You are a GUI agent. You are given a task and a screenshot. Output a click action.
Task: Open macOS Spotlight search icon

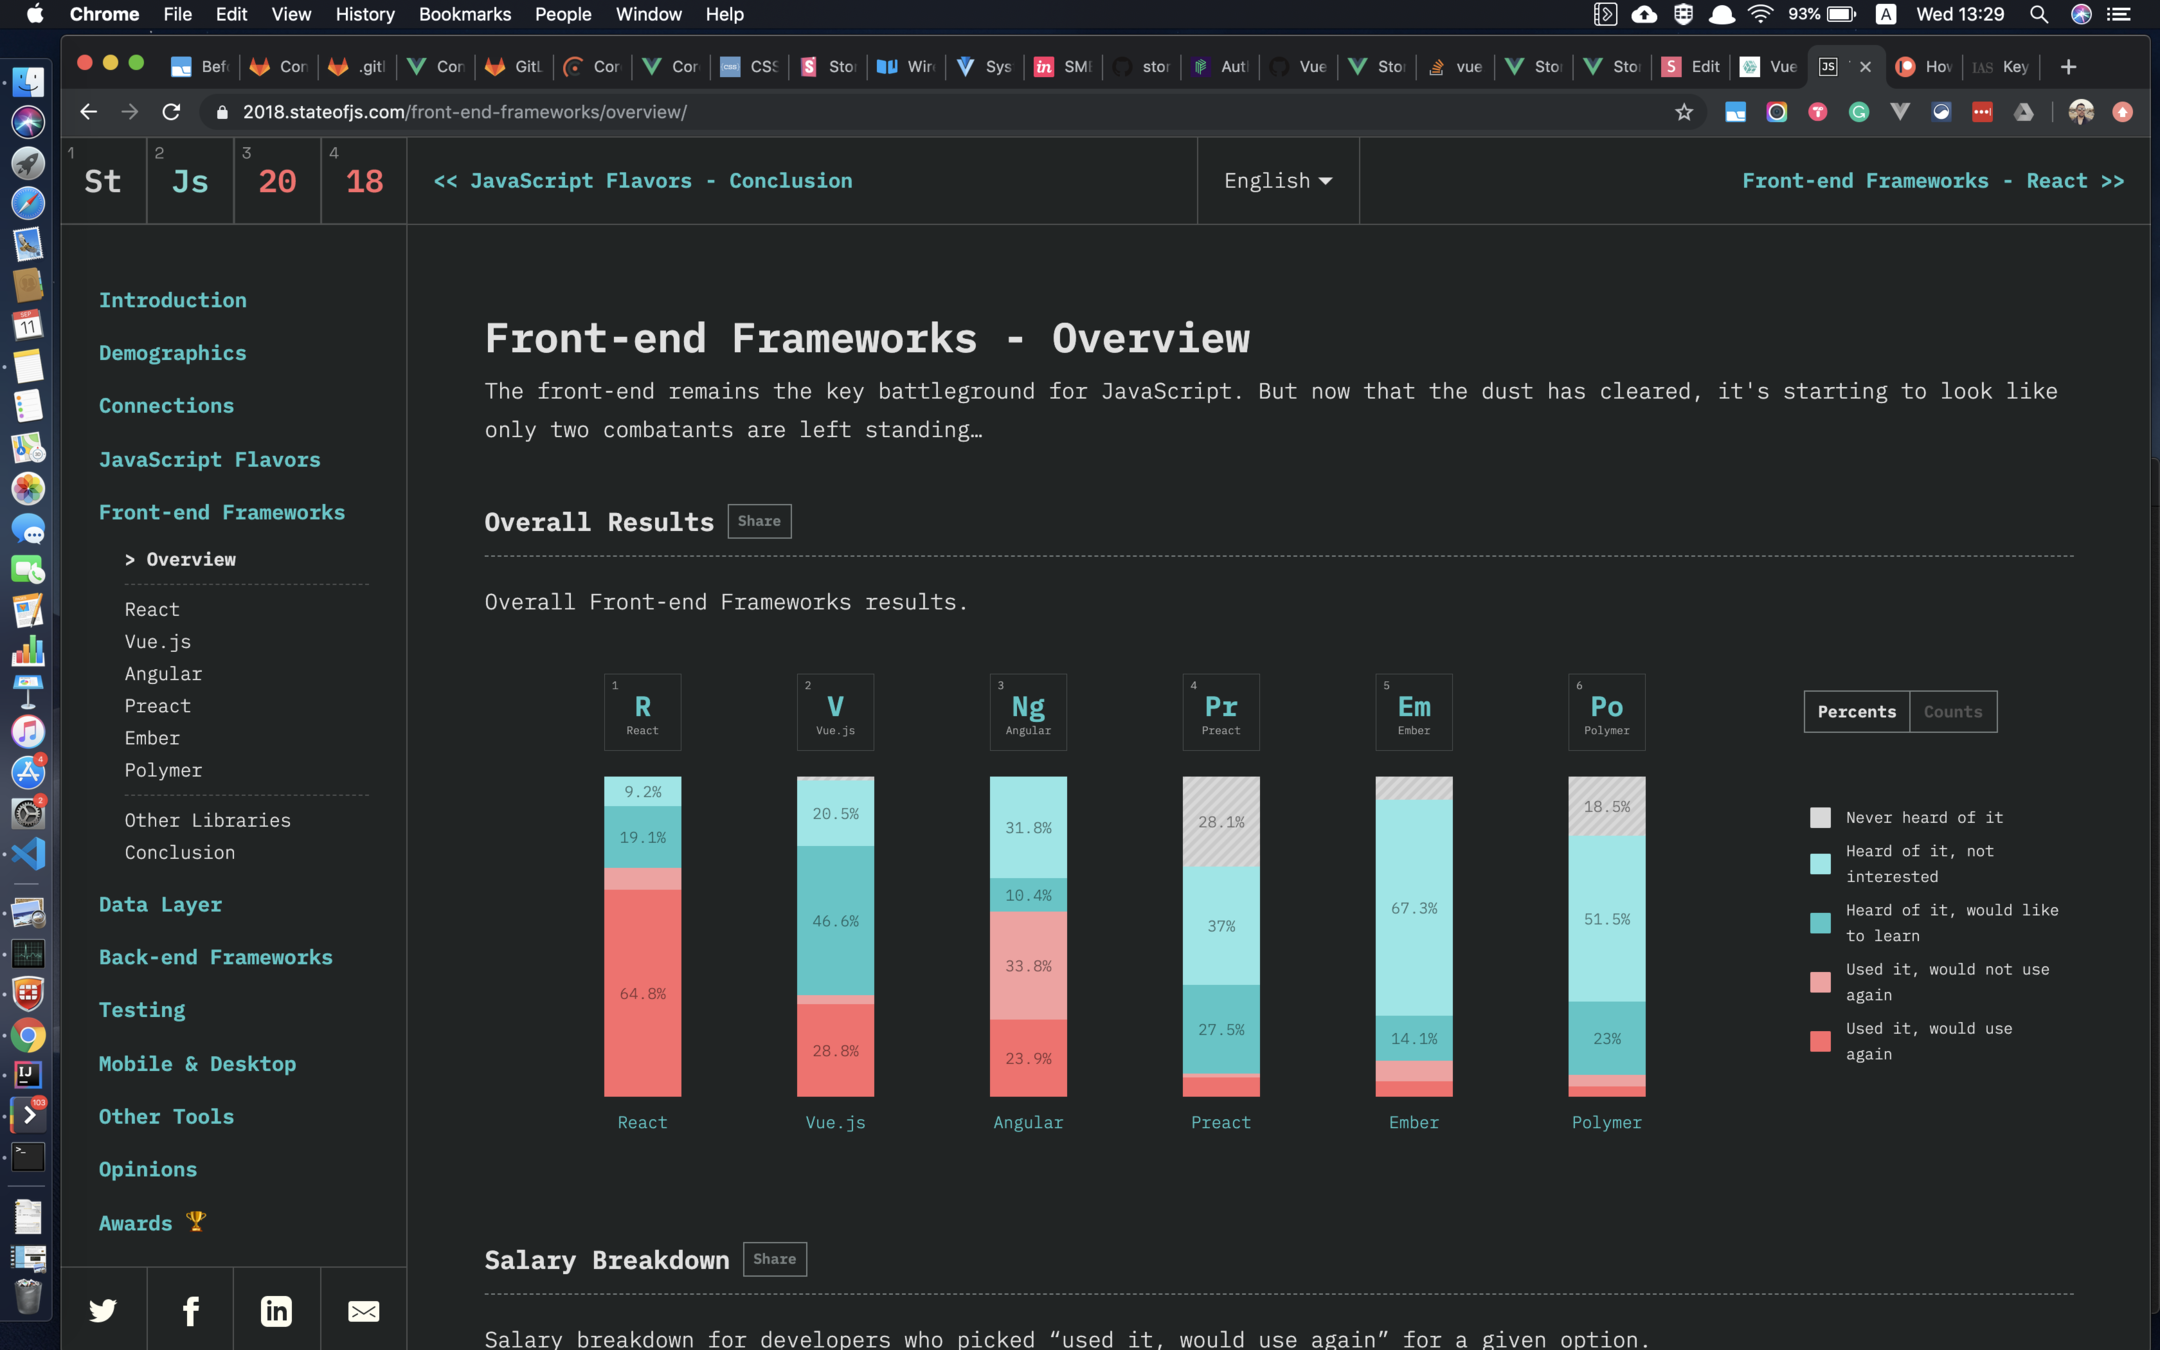[2038, 14]
